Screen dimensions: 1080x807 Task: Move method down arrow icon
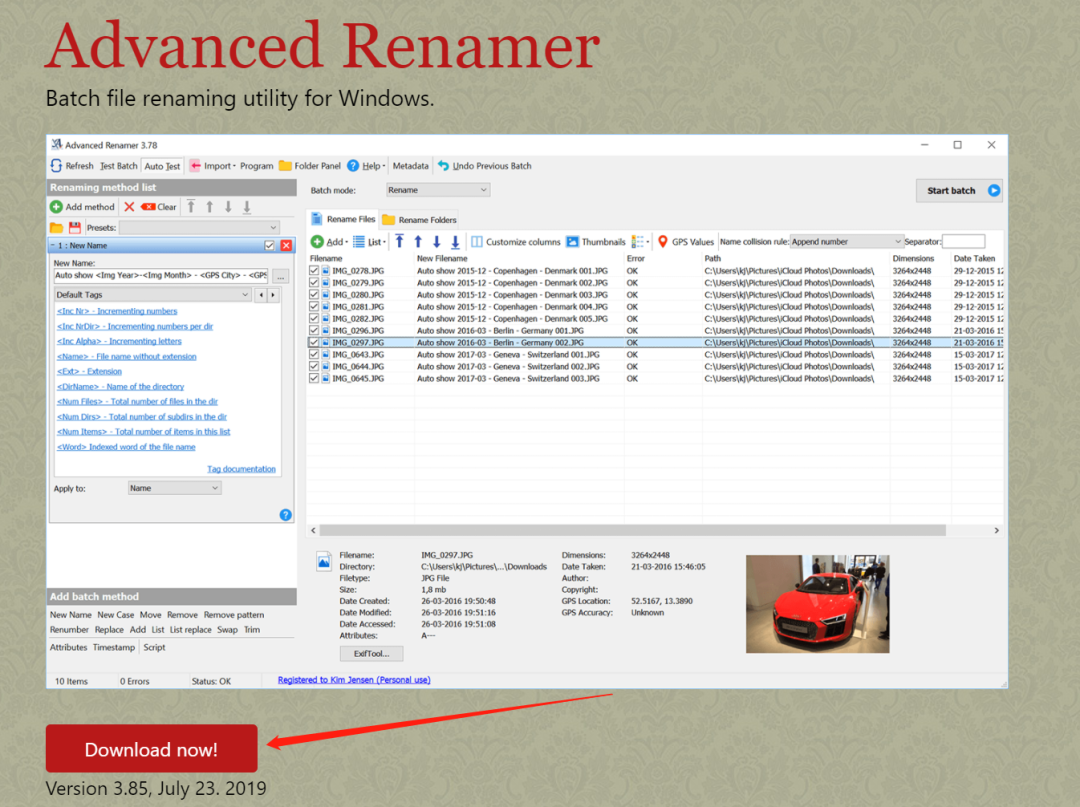228,207
